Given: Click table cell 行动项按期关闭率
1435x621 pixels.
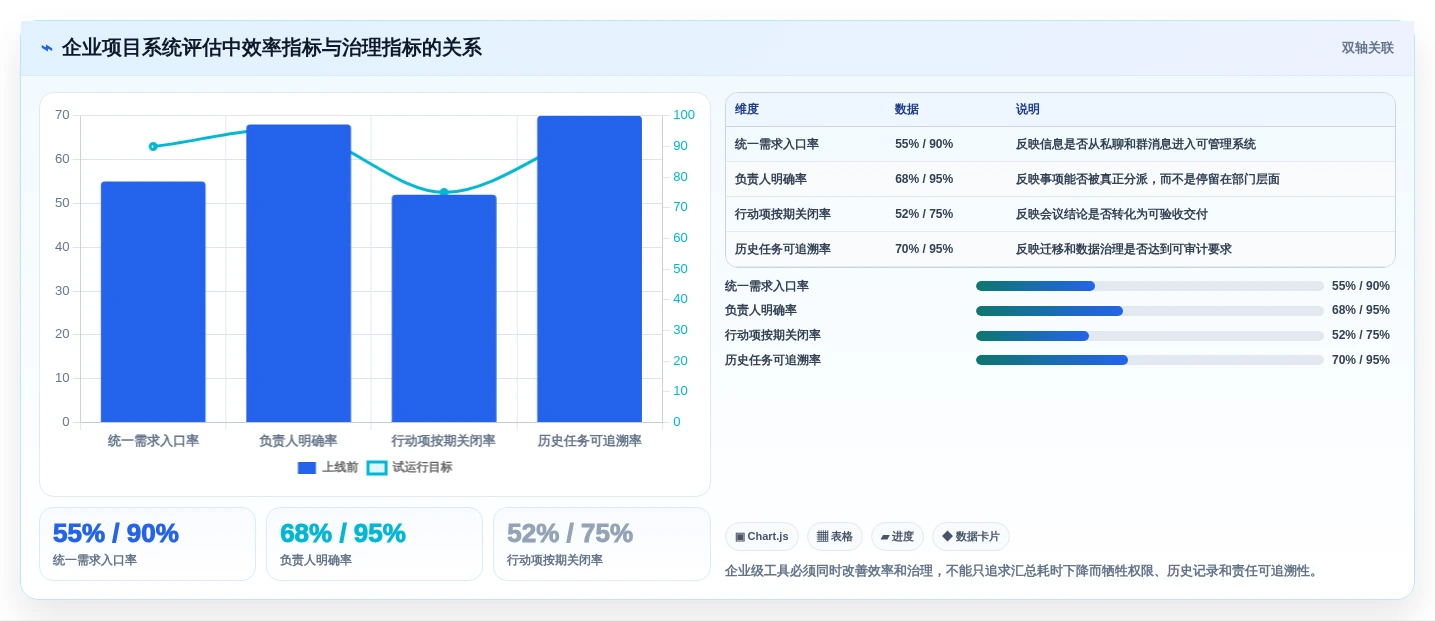Looking at the screenshot, I should click(783, 214).
